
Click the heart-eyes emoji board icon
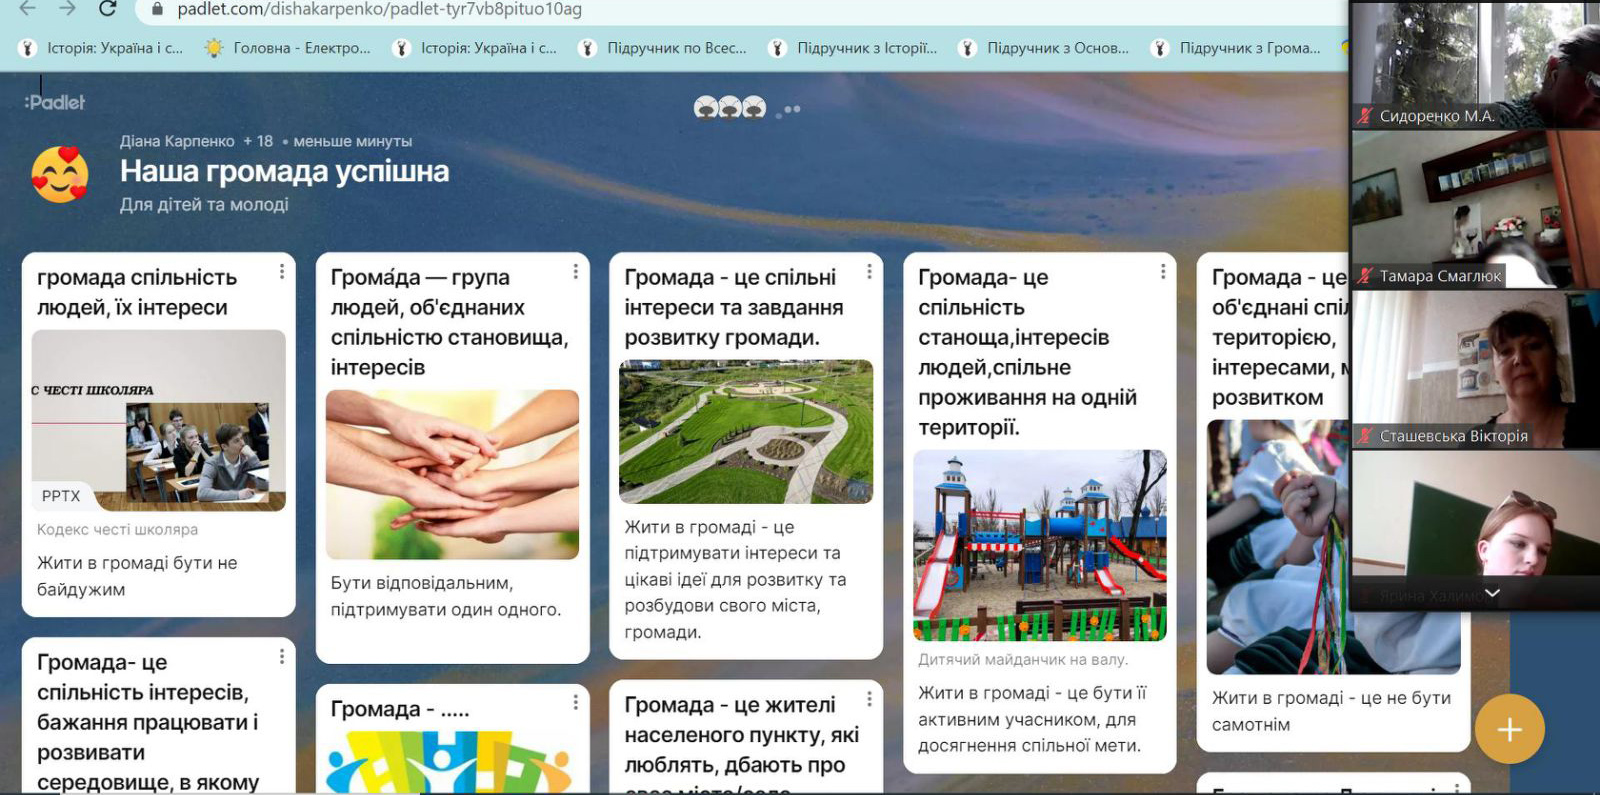[x=60, y=174]
